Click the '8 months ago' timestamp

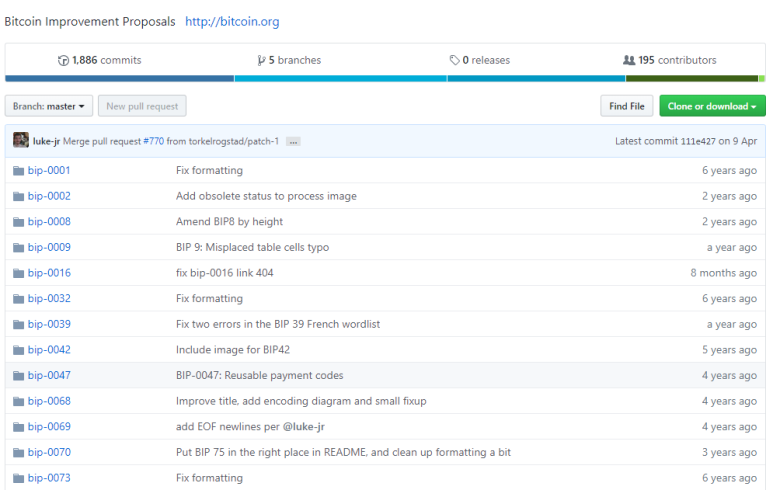(723, 273)
